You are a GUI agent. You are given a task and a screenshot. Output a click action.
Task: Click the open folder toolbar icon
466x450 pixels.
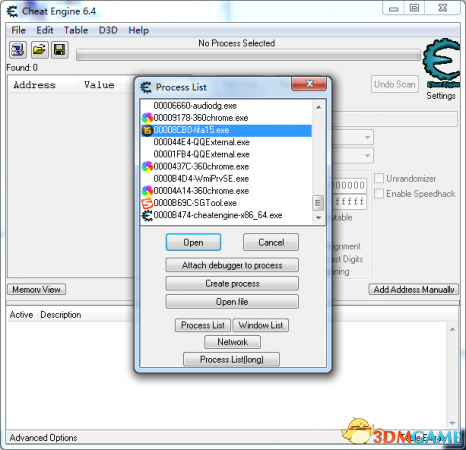point(39,50)
